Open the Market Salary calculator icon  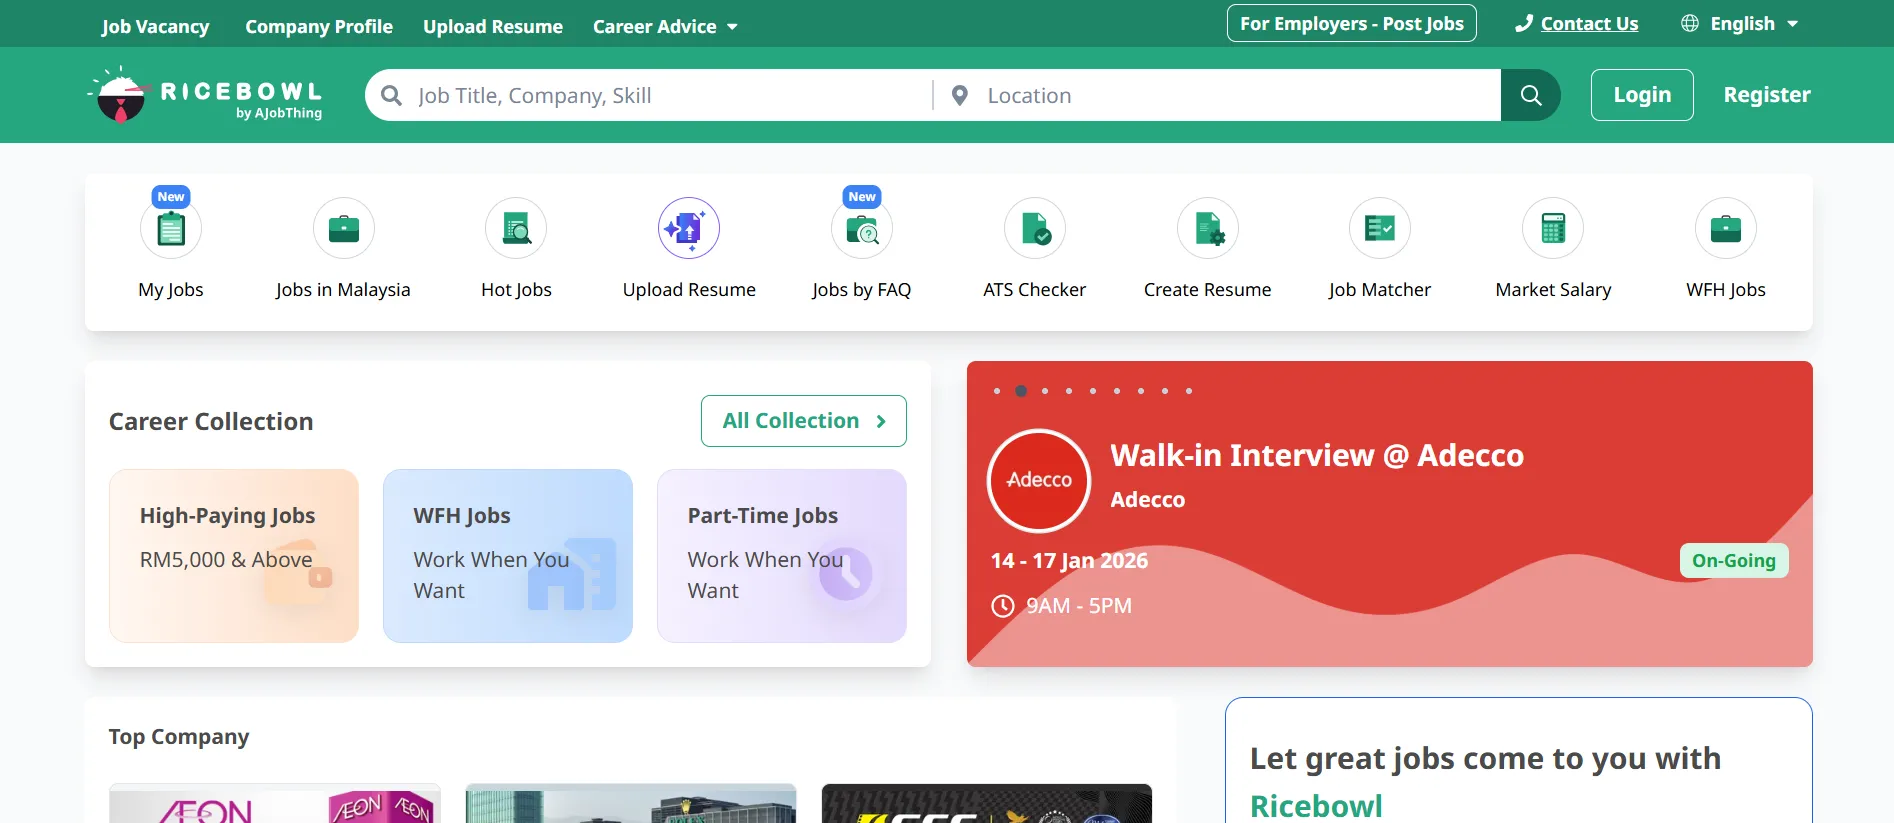[x=1552, y=229]
